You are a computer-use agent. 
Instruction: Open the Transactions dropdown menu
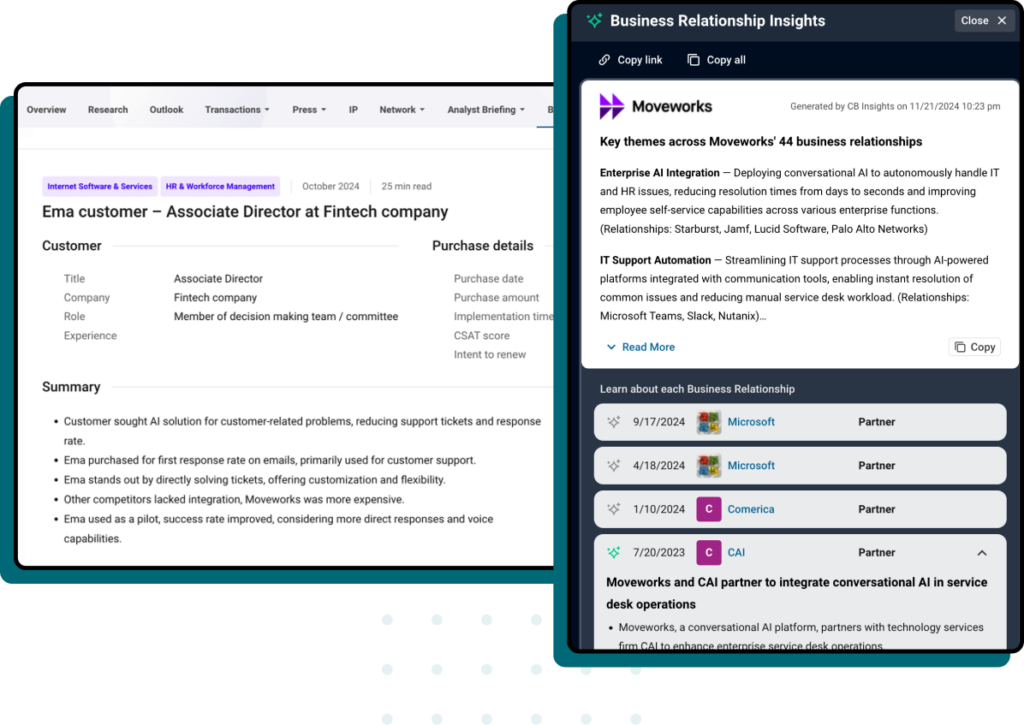237,110
